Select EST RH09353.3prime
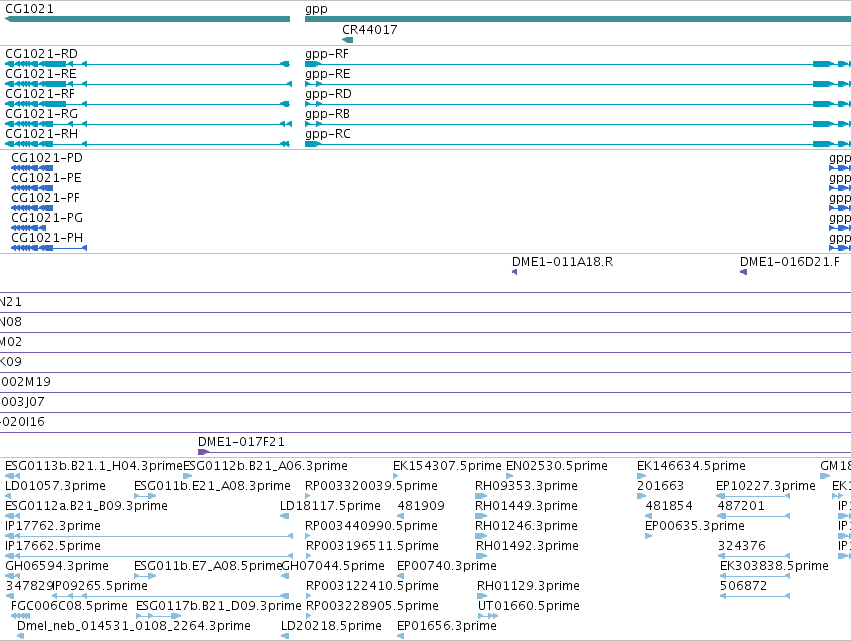 [x=526, y=486]
